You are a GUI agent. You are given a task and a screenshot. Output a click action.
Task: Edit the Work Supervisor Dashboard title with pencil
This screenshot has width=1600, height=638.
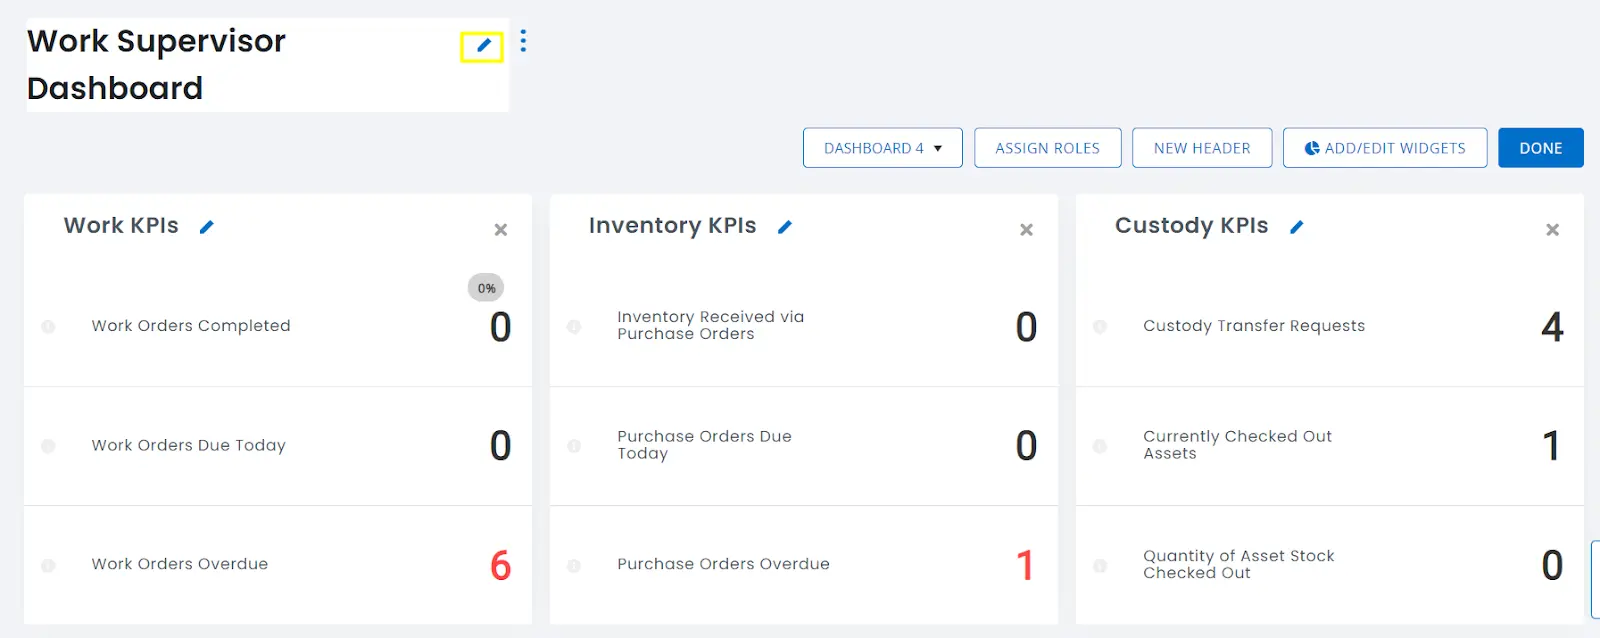coord(483,45)
